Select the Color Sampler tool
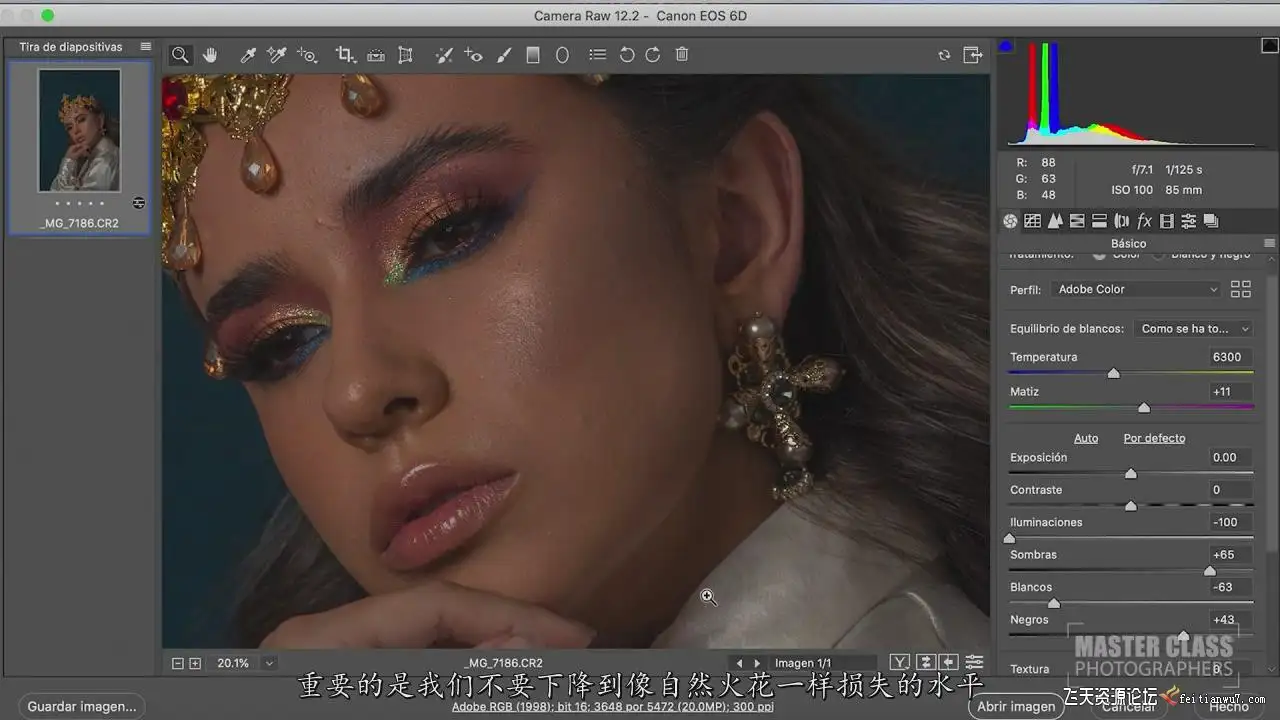 pos(277,55)
